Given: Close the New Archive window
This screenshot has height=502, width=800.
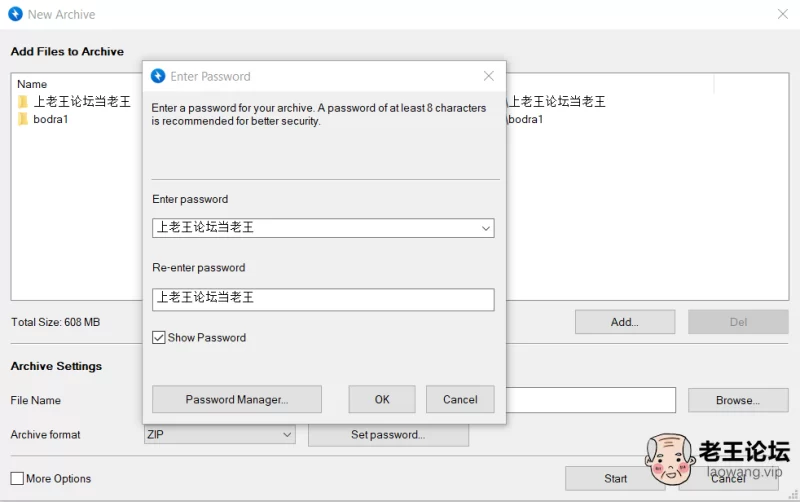Looking at the screenshot, I should pyautogui.click(x=782, y=14).
